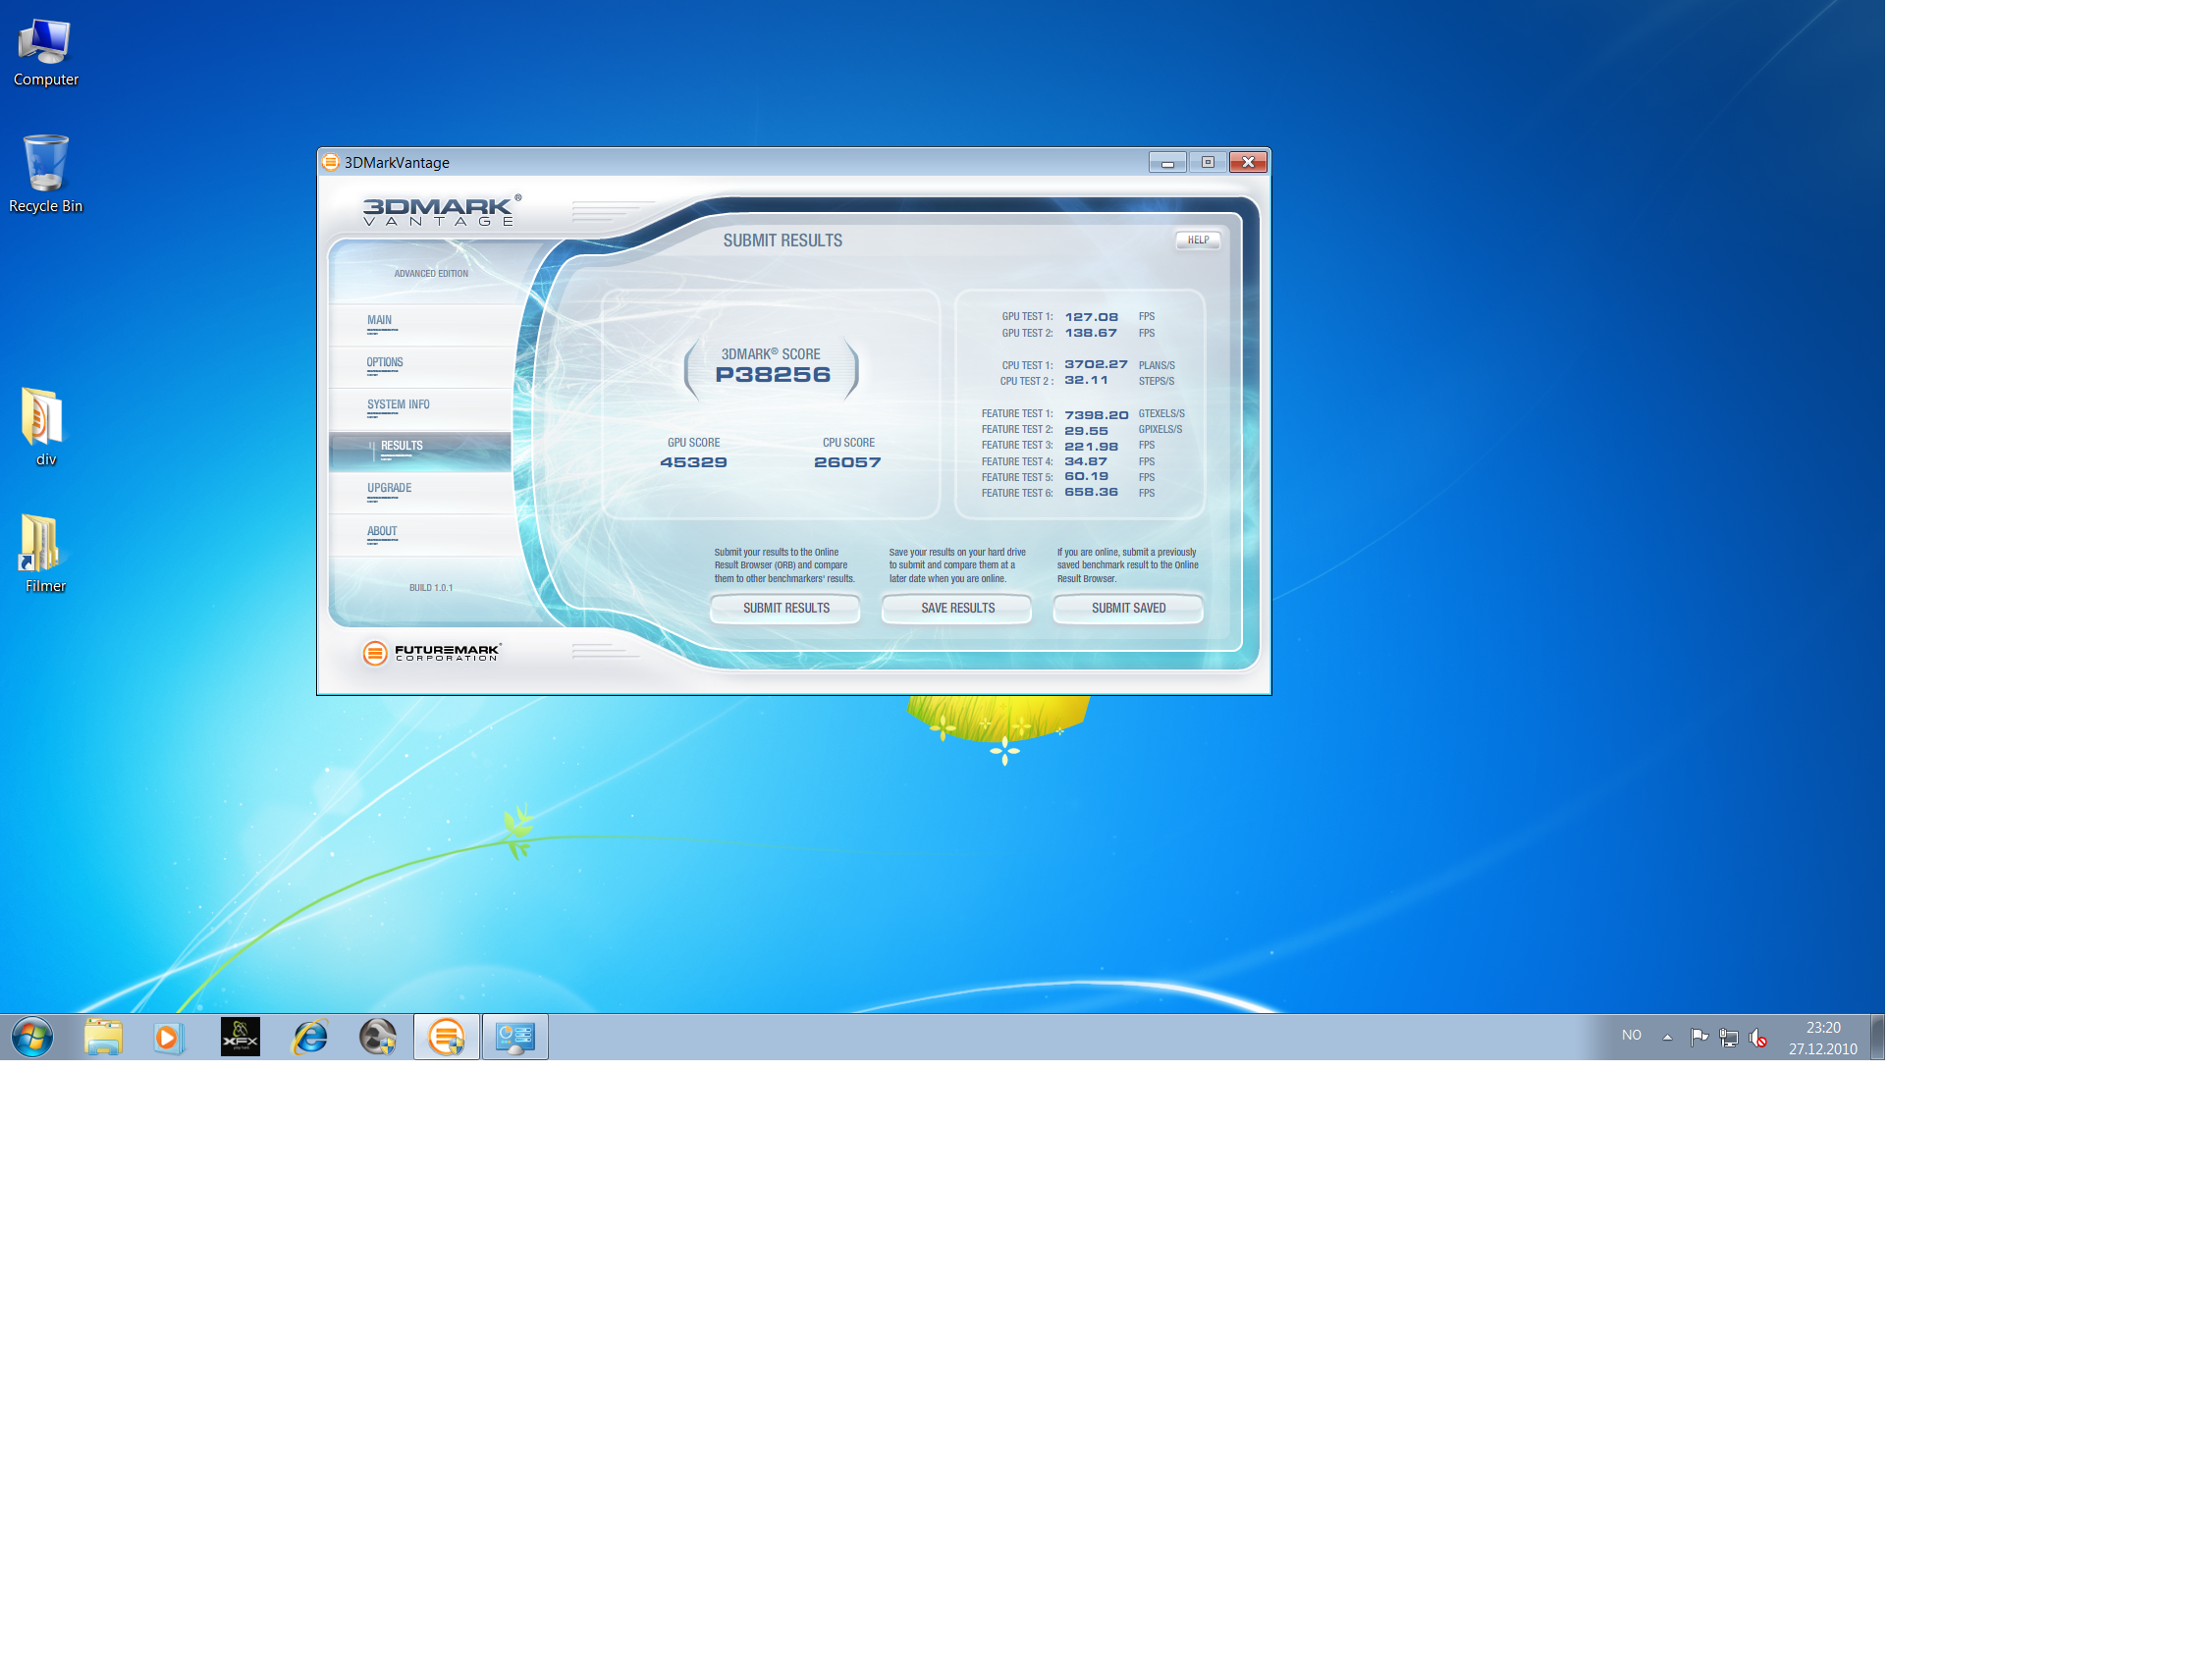
Task: Open the Filmer folder shortcut
Action: [x=45, y=553]
